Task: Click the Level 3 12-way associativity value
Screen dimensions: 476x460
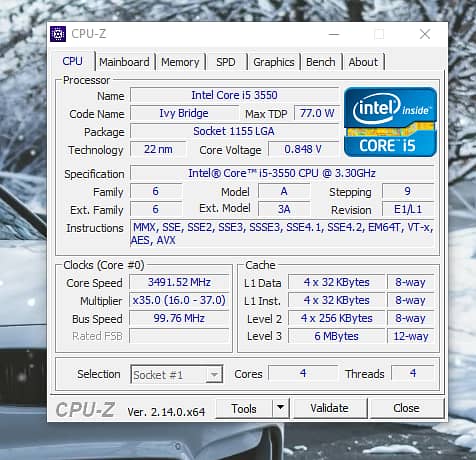Action: (x=411, y=336)
